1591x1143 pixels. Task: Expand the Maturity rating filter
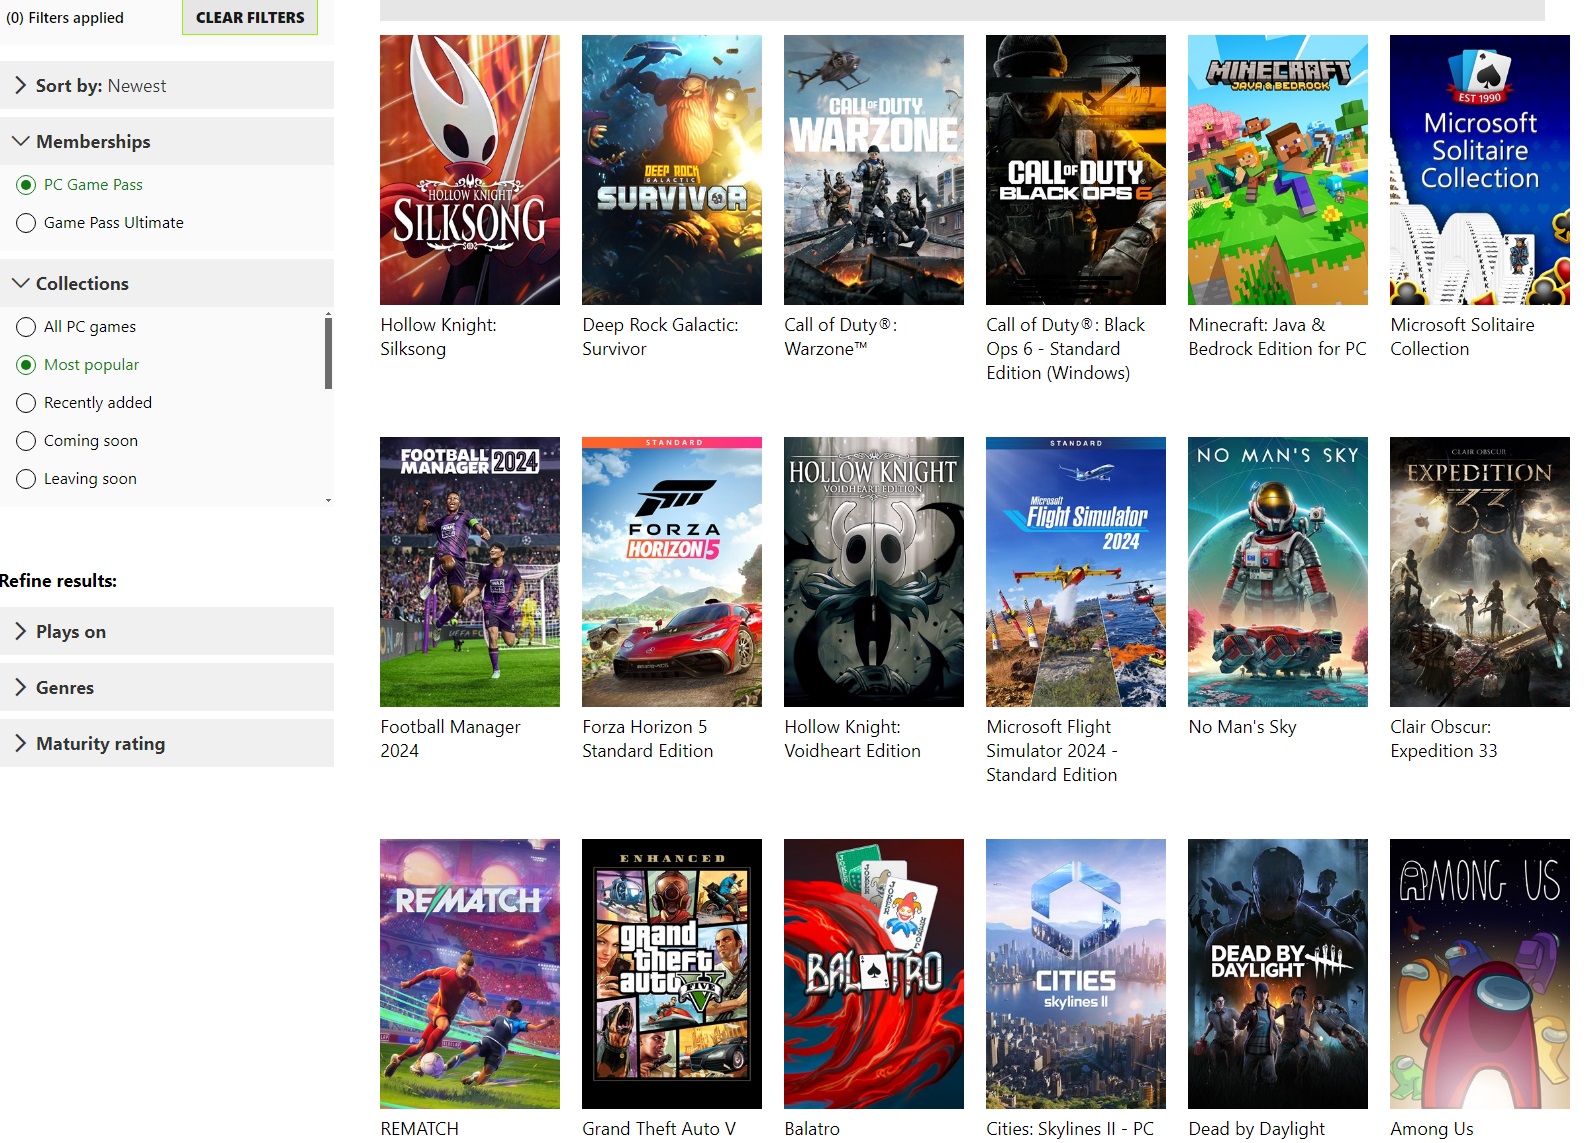(167, 743)
